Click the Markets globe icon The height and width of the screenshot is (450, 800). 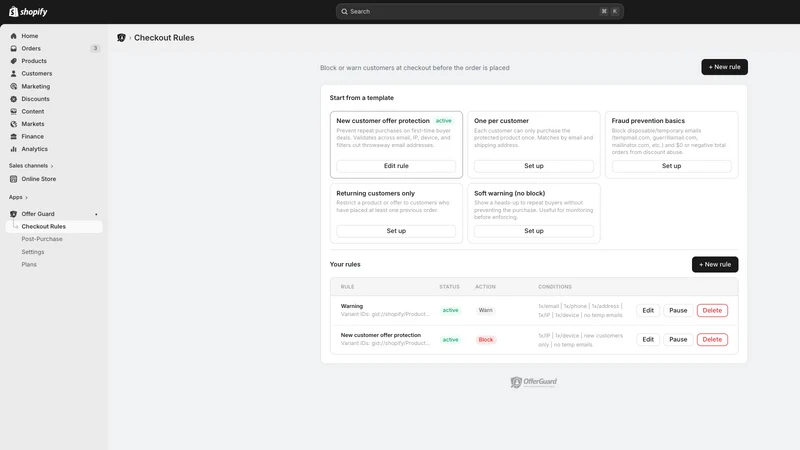pos(13,124)
